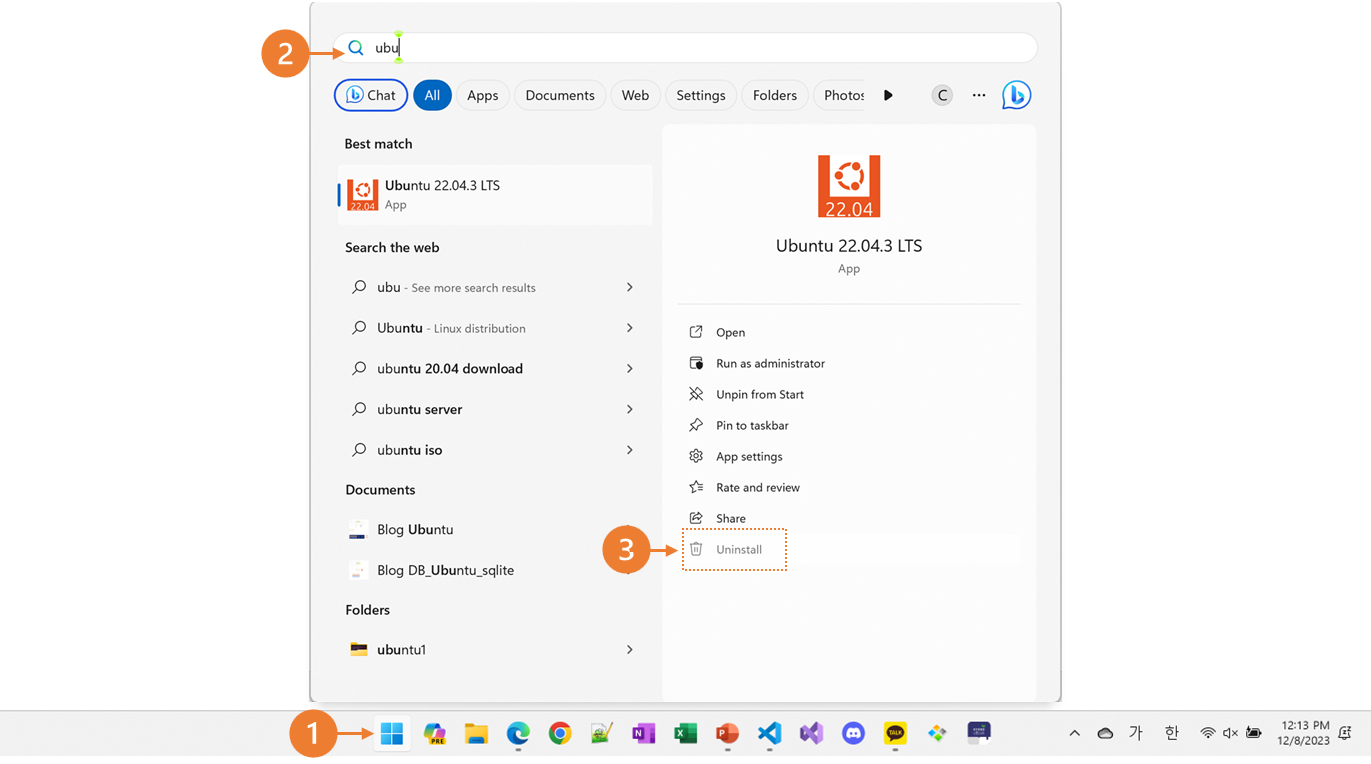This screenshot has height=764, width=1371.
Task: Select the Ubuntu 22.04.3 LTS best match
Action: (x=495, y=195)
